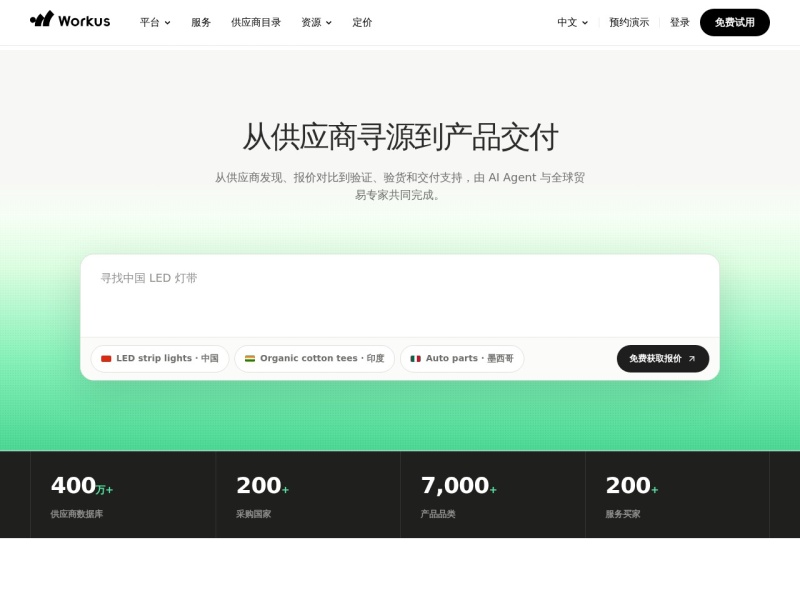Click the 预约演示 link
The image size is (800, 600).
629,22
